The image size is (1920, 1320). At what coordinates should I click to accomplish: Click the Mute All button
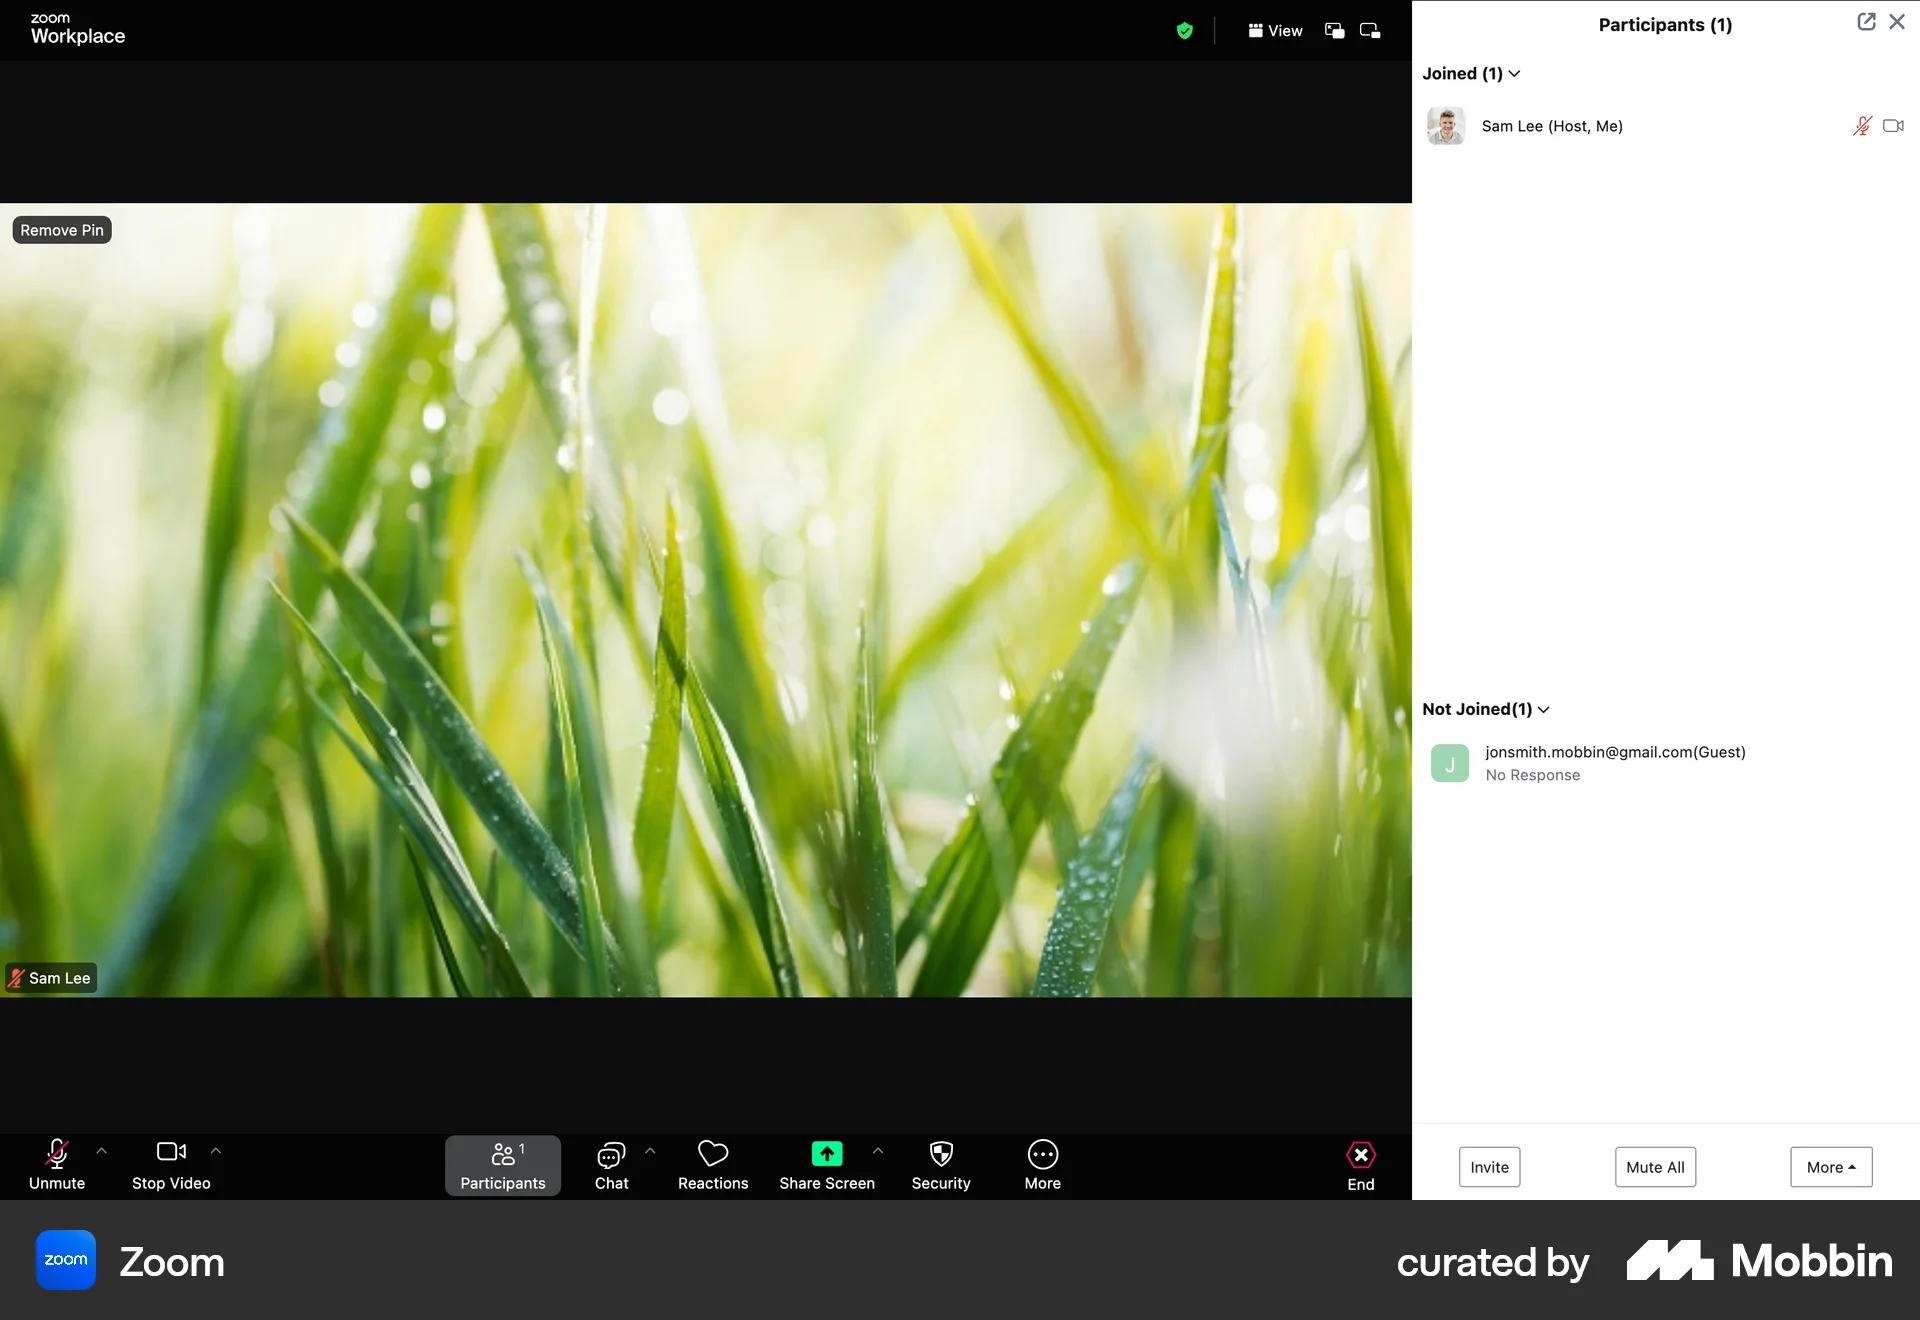pos(1654,1167)
